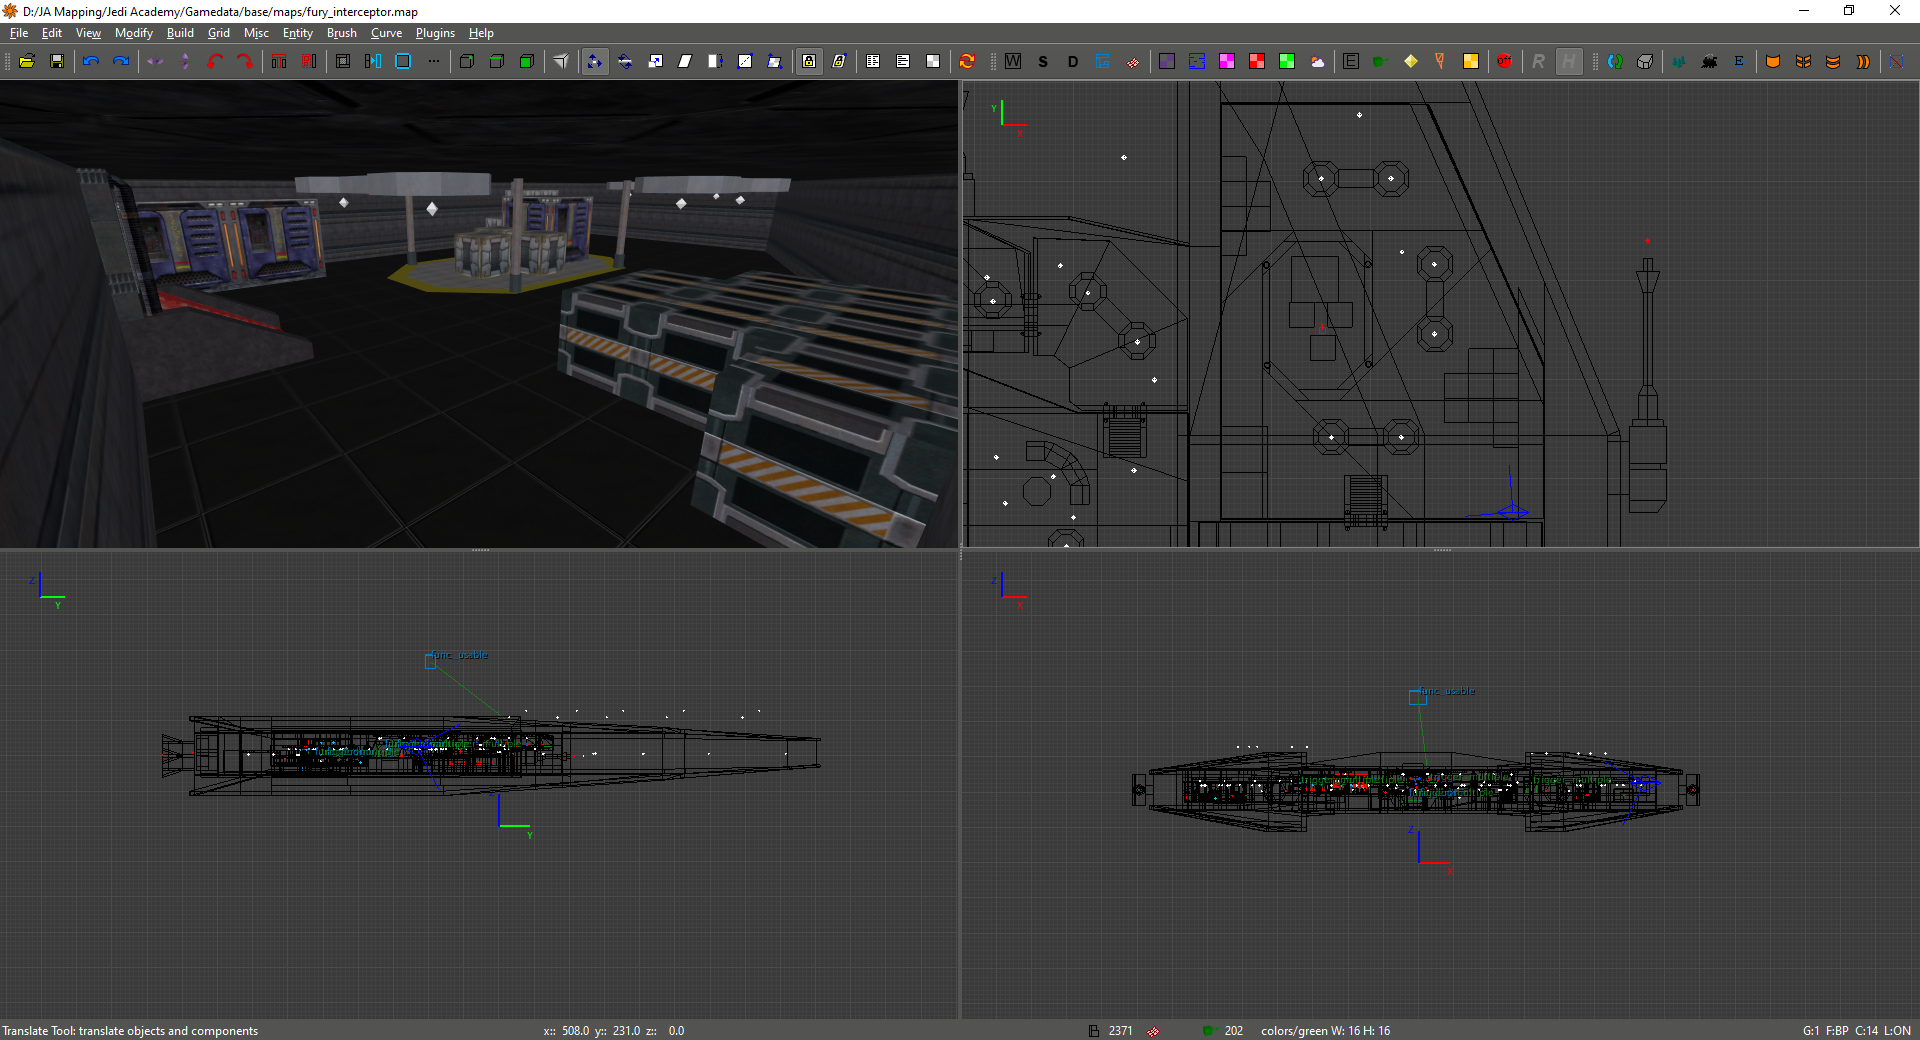This screenshot has height=1040, width=1920.
Task: Click the W toolbar button
Action: coord(1013,61)
